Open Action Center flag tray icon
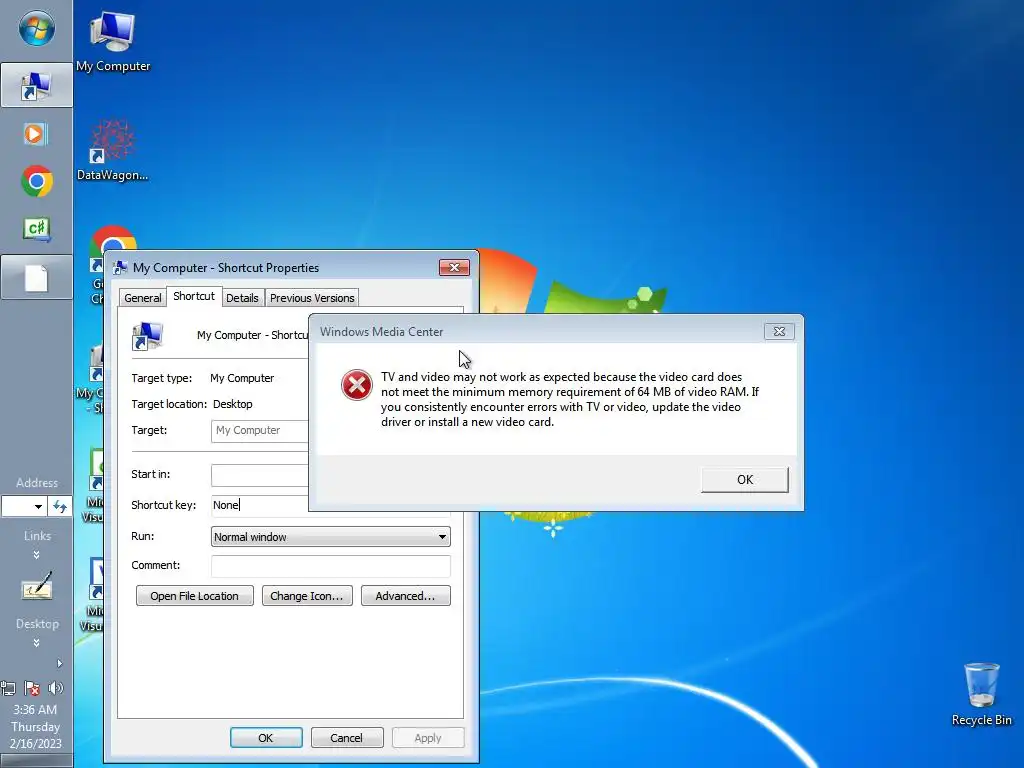The width and height of the screenshot is (1024, 768). pos(32,688)
